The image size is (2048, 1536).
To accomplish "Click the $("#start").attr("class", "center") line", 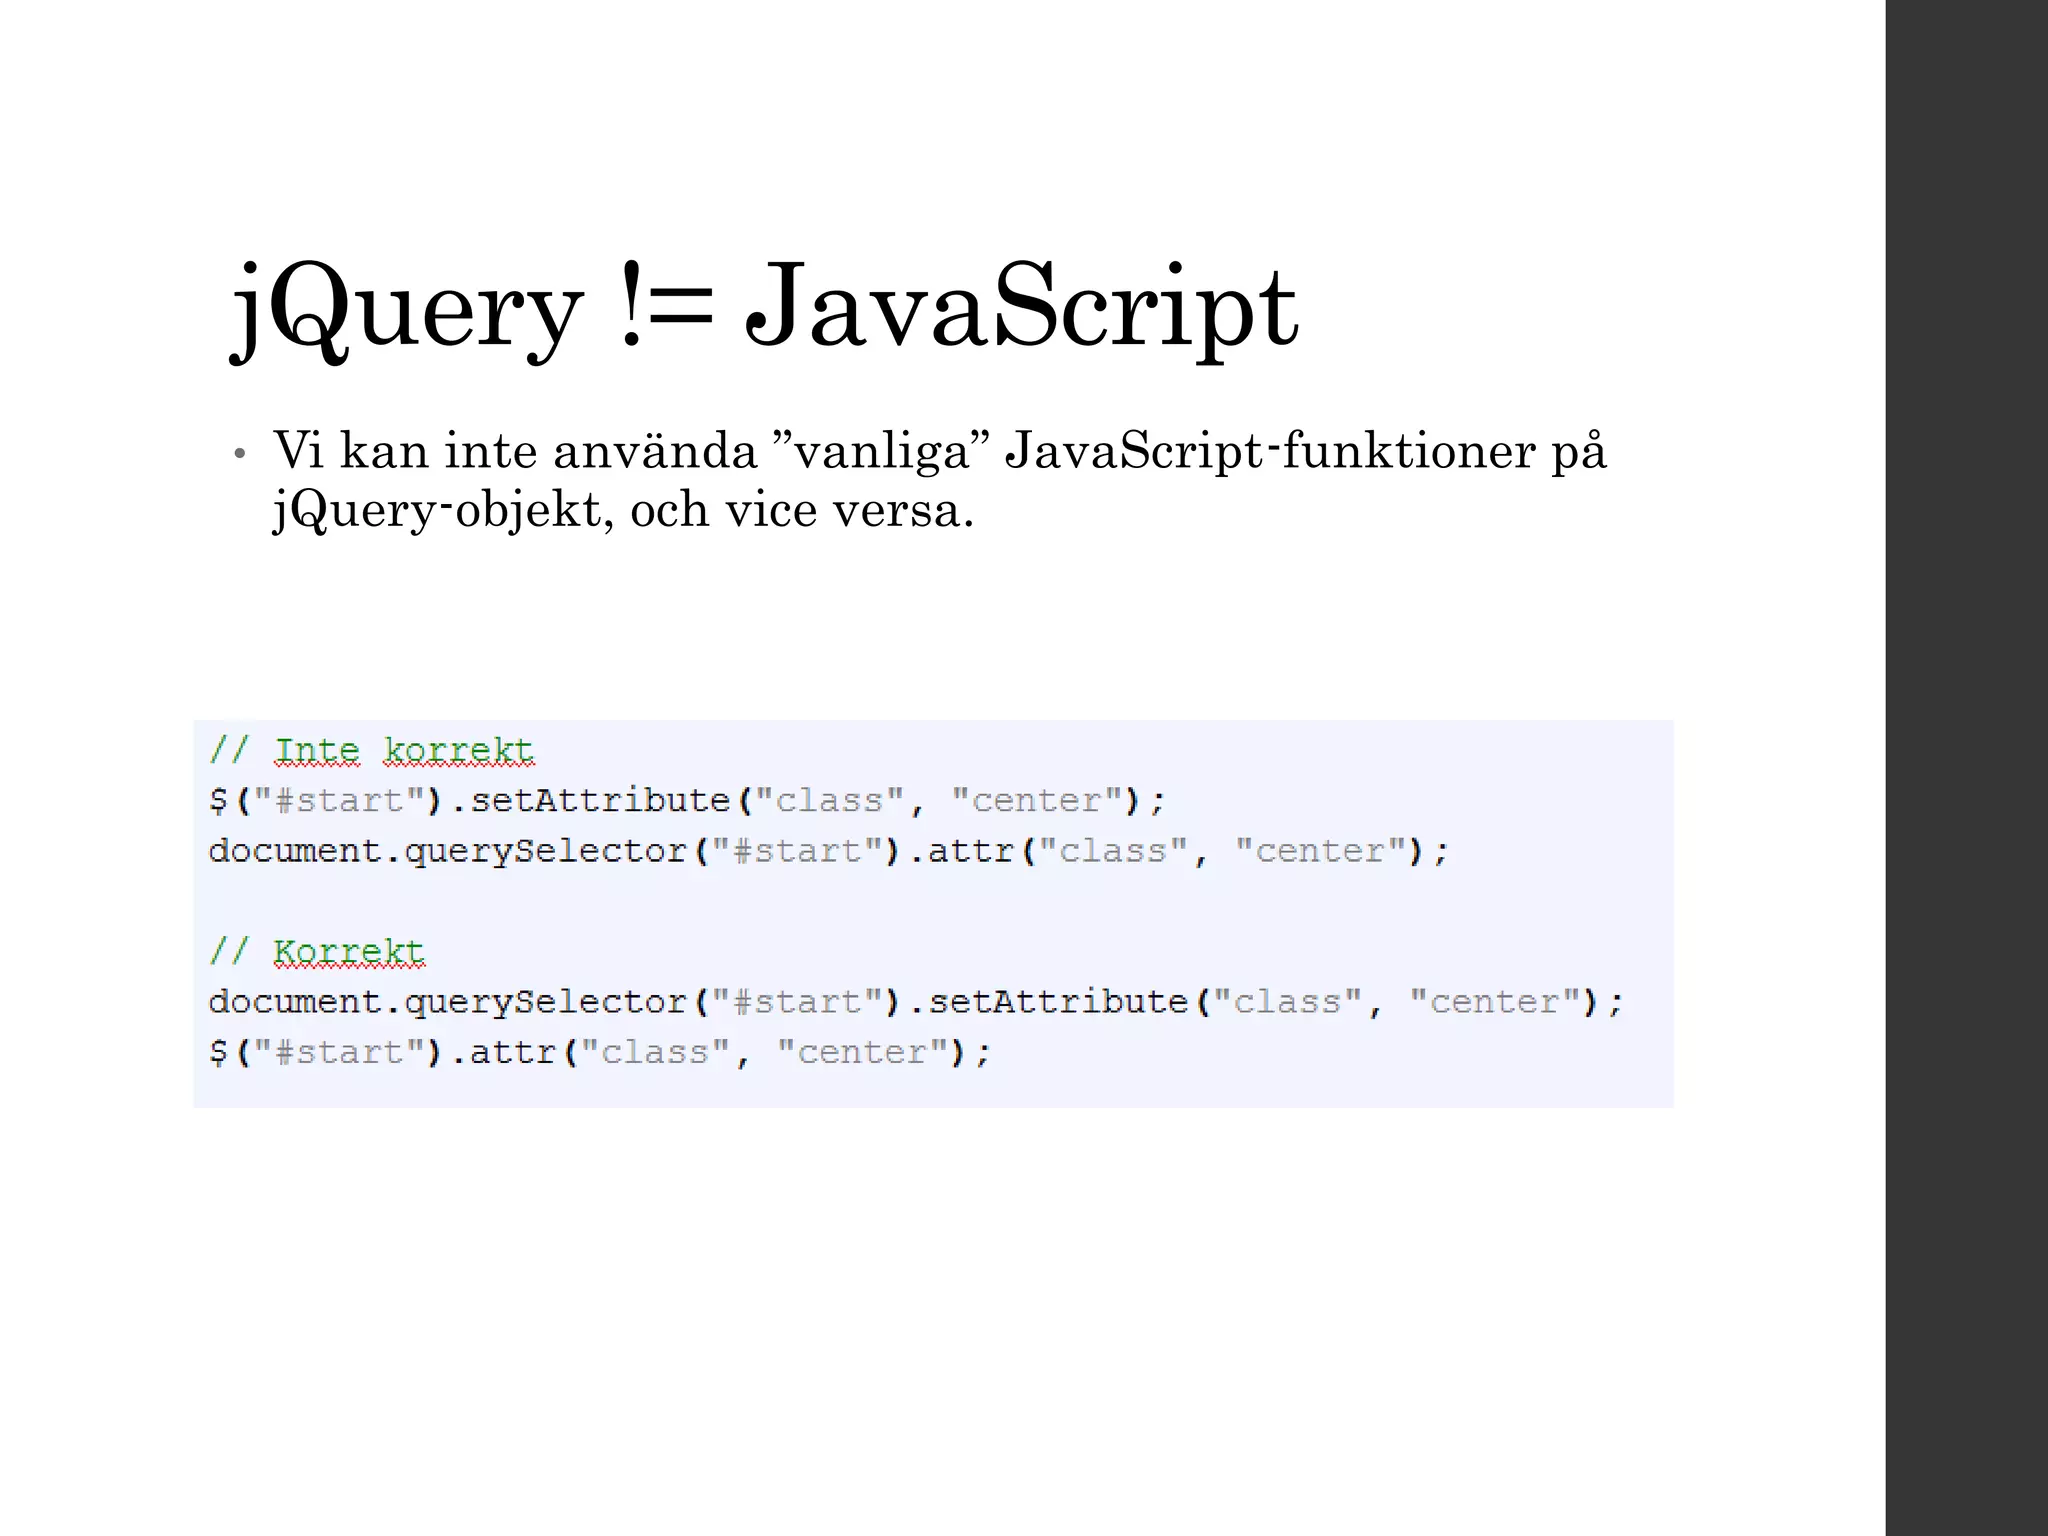I will (x=600, y=1053).
